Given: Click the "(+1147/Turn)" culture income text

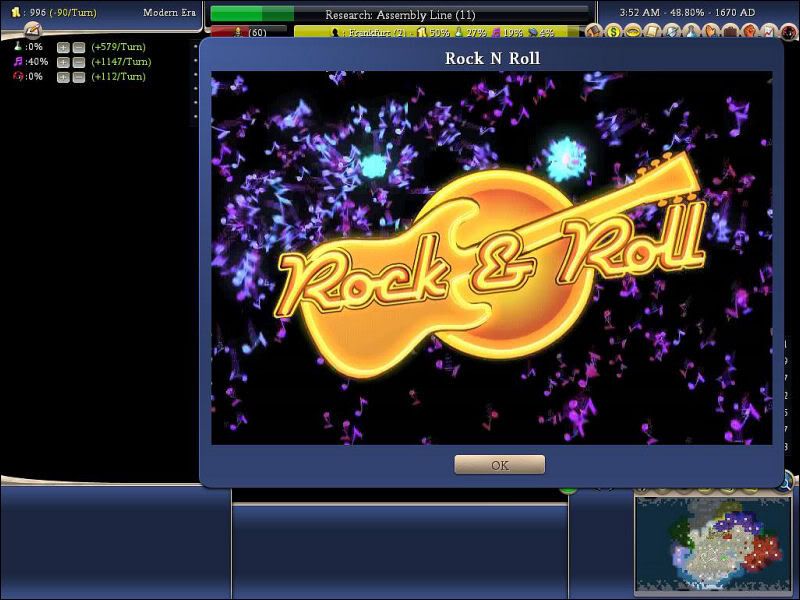Looking at the screenshot, I should click(121, 62).
